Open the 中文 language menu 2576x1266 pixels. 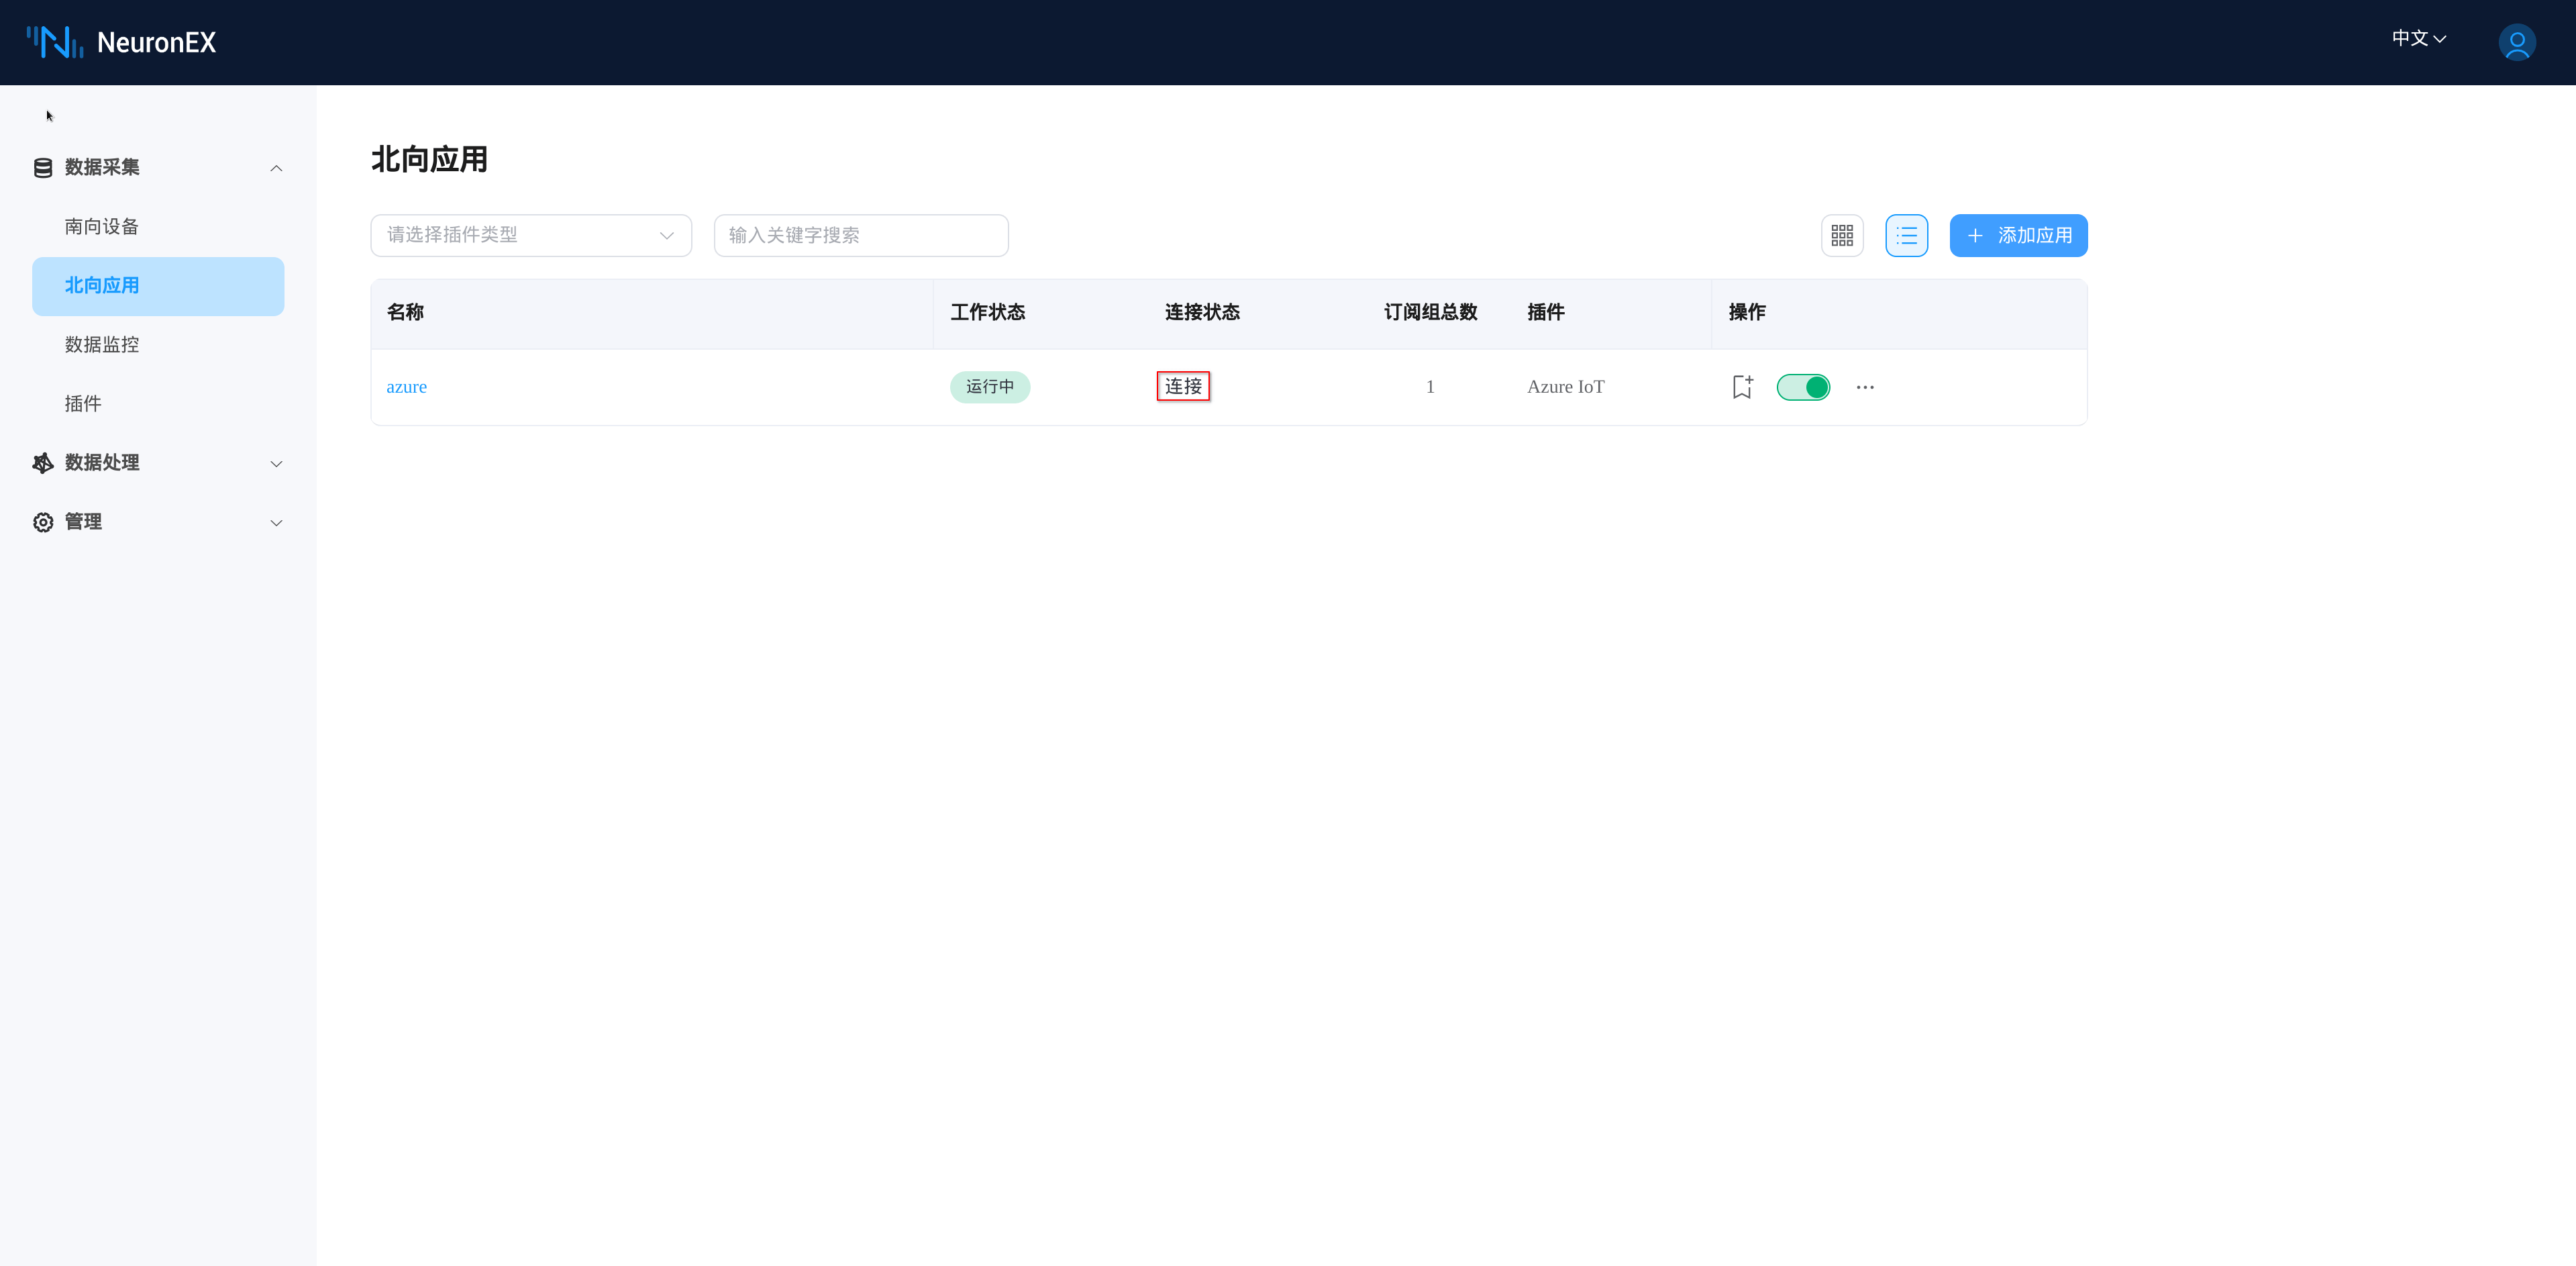(2418, 38)
